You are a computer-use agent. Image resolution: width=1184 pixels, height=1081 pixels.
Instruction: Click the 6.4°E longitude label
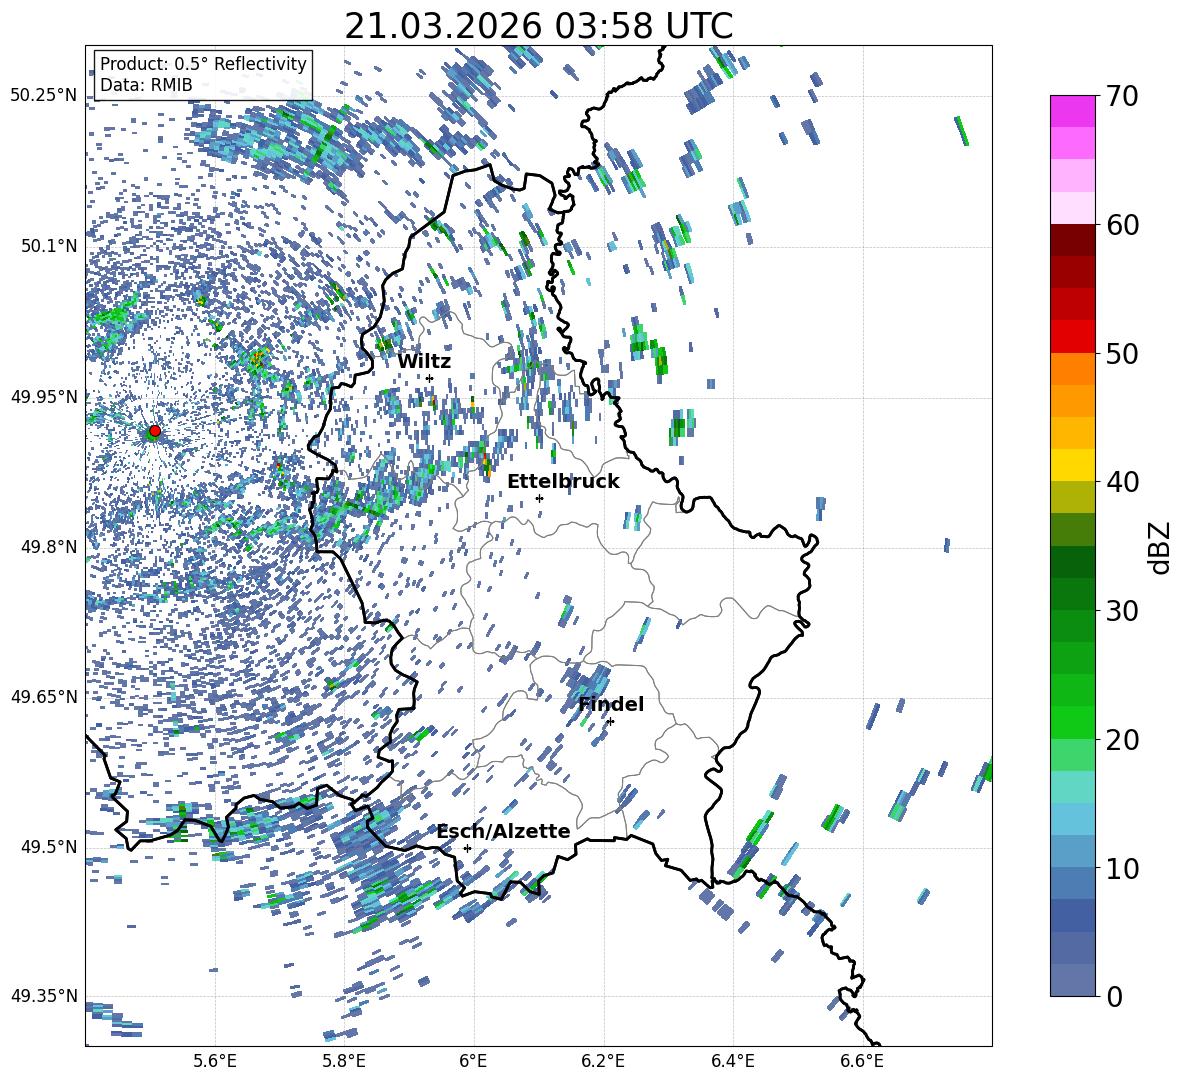tap(732, 1061)
